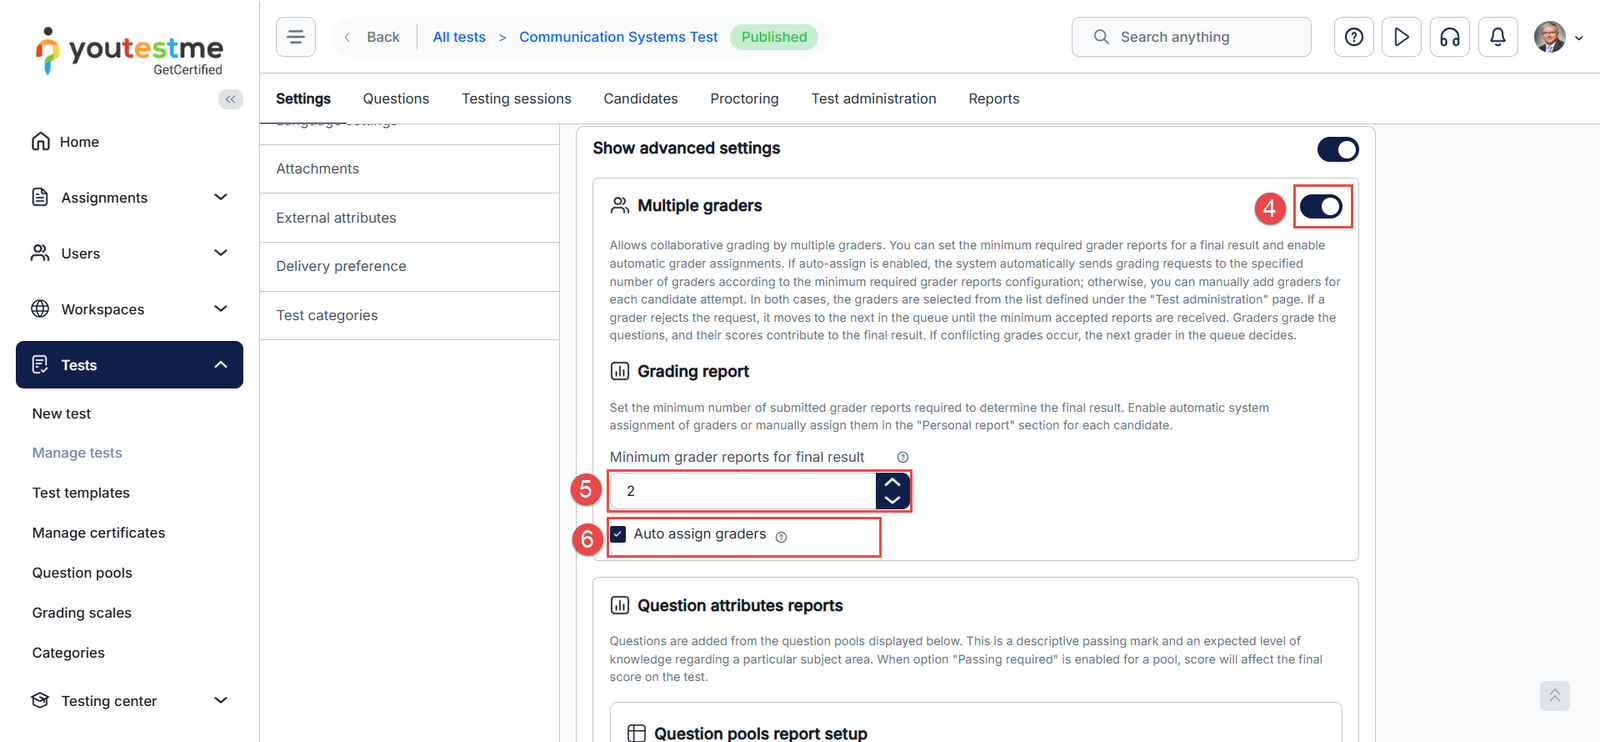Click the All tests breadcrumb link
Screen dimensions: 1600x742
[459, 37]
